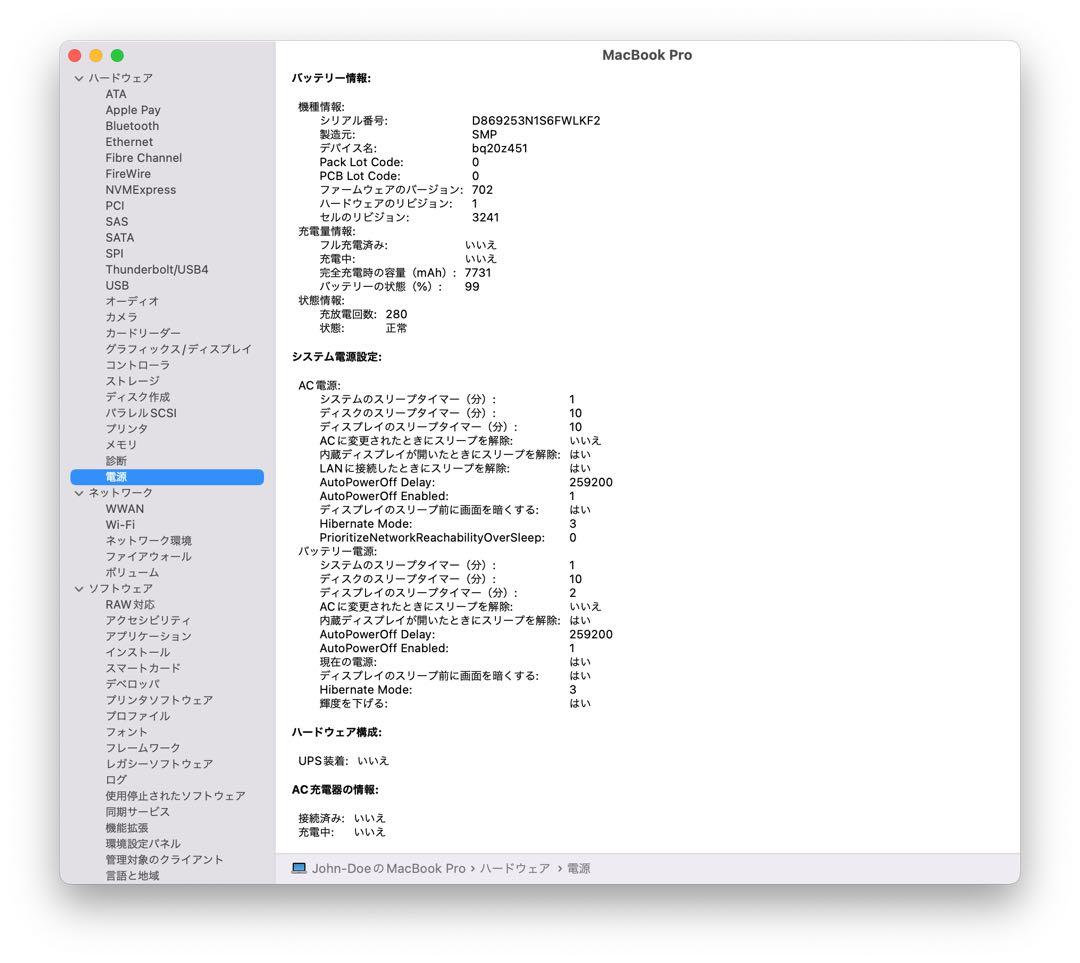The height and width of the screenshot is (963, 1080).
Task: Click the MacBook Pro computer icon in breadcrumb
Action: (x=297, y=869)
